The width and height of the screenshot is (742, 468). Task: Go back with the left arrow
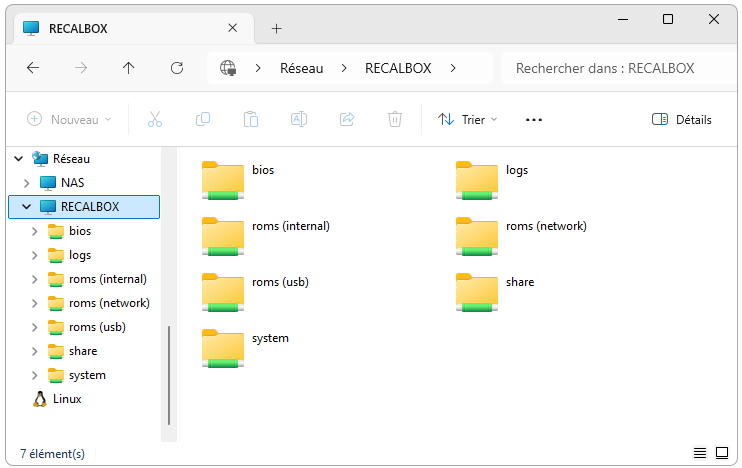point(33,68)
